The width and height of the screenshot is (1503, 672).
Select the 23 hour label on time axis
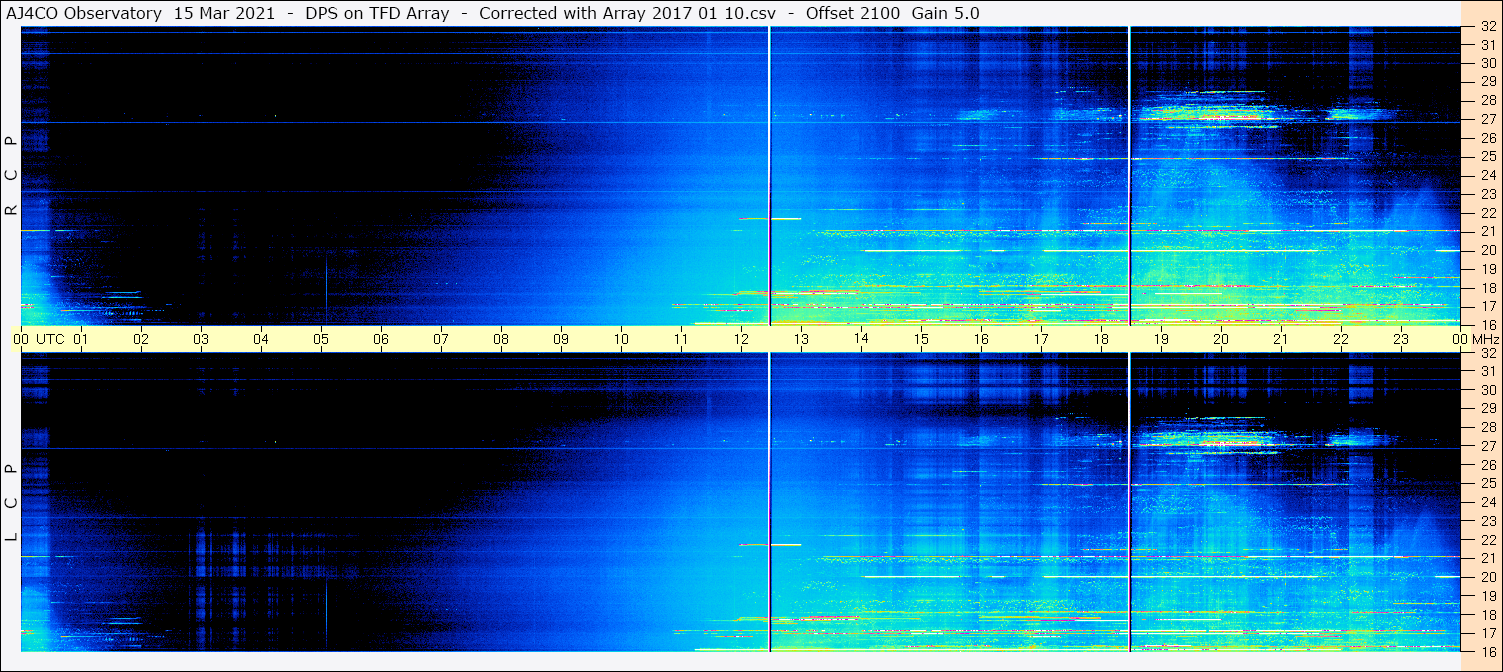pyautogui.click(x=1401, y=339)
